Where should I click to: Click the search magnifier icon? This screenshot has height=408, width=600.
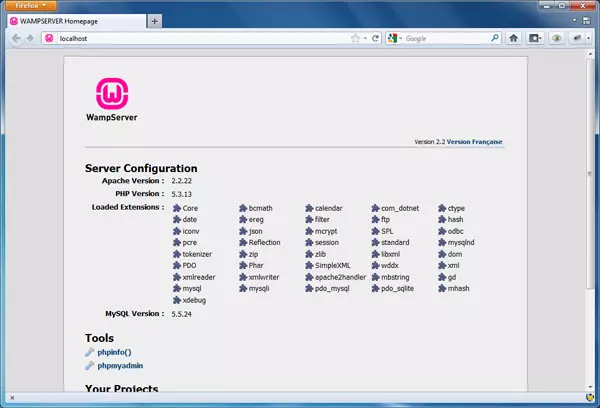coord(494,39)
